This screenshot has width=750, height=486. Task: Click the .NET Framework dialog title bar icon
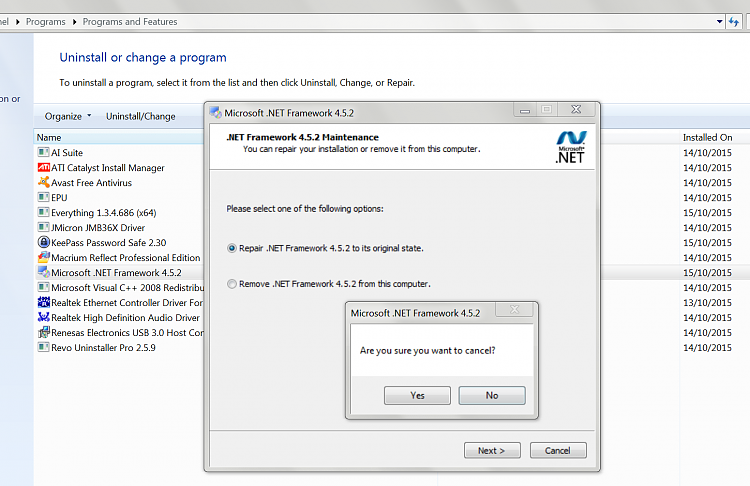pos(216,113)
